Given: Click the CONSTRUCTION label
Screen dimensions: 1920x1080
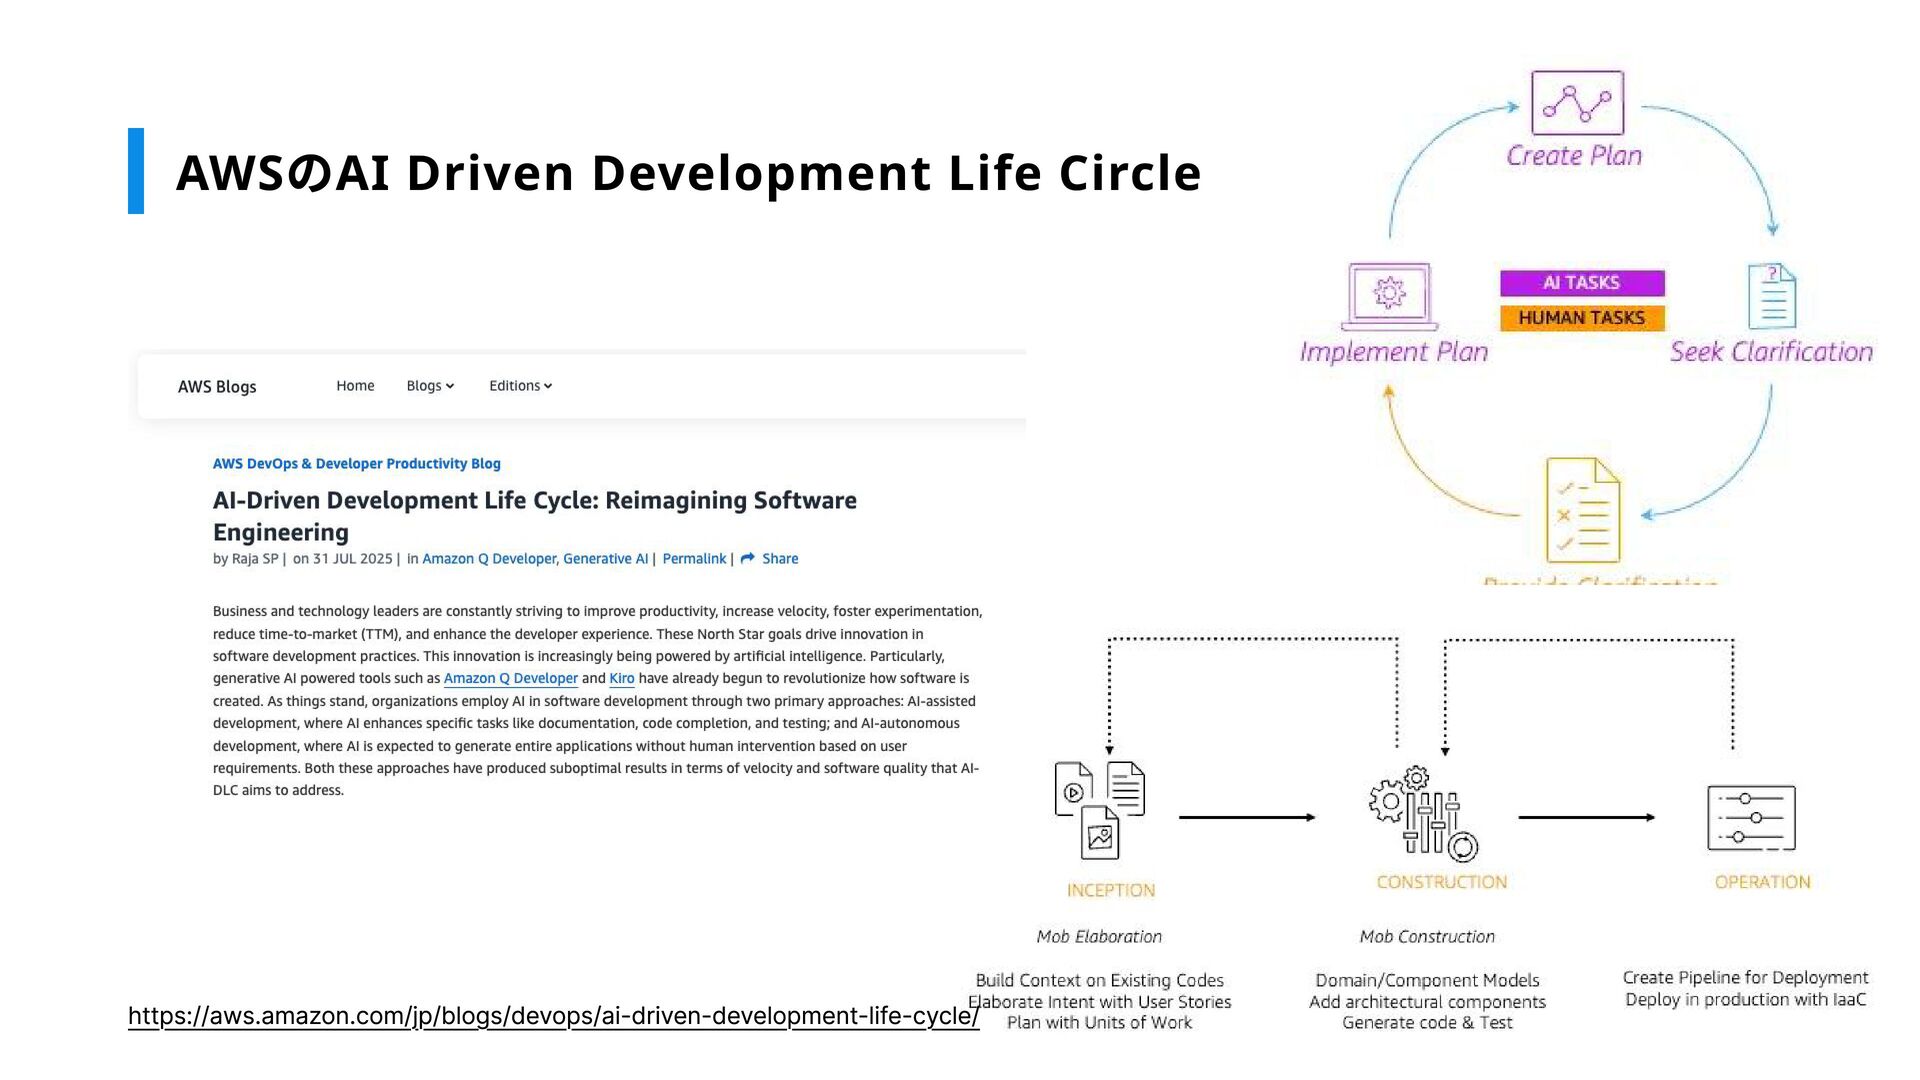Looking at the screenshot, I should (1442, 882).
